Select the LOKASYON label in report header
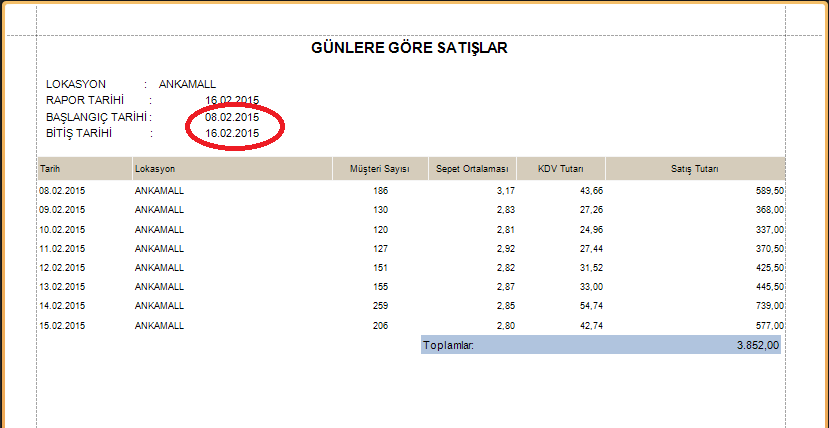Image resolution: width=829 pixels, height=428 pixels. click(x=76, y=84)
